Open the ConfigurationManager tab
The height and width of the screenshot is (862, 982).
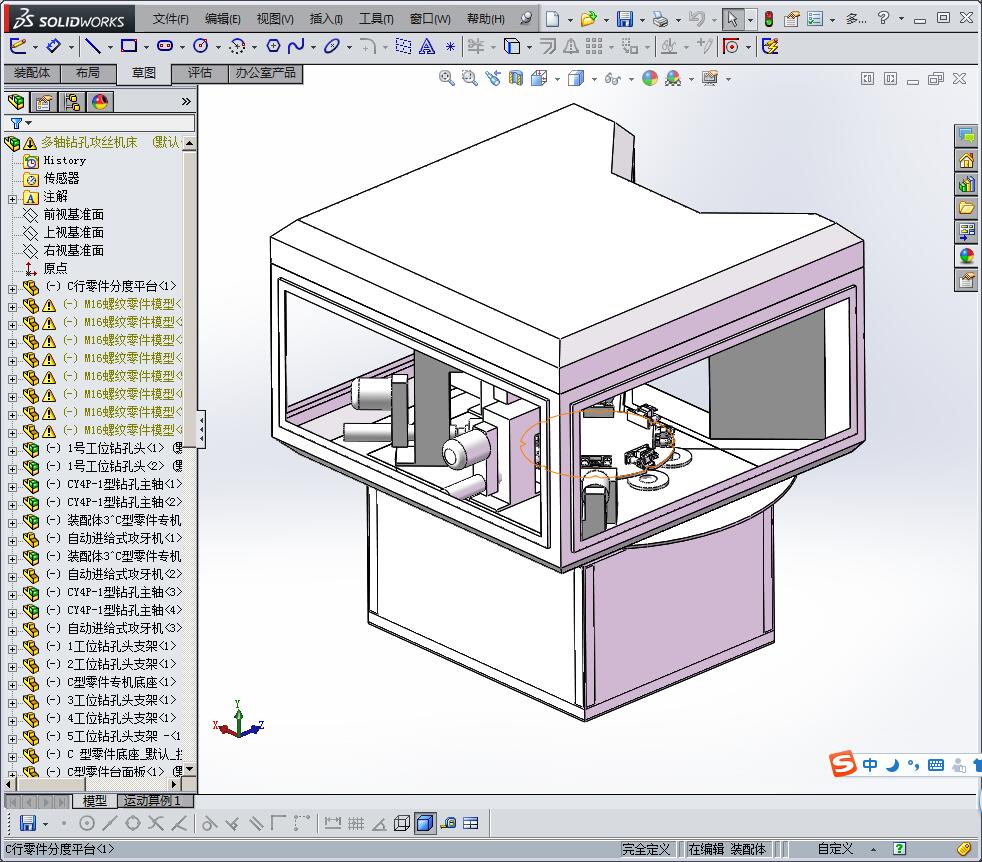(x=72, y=101)
